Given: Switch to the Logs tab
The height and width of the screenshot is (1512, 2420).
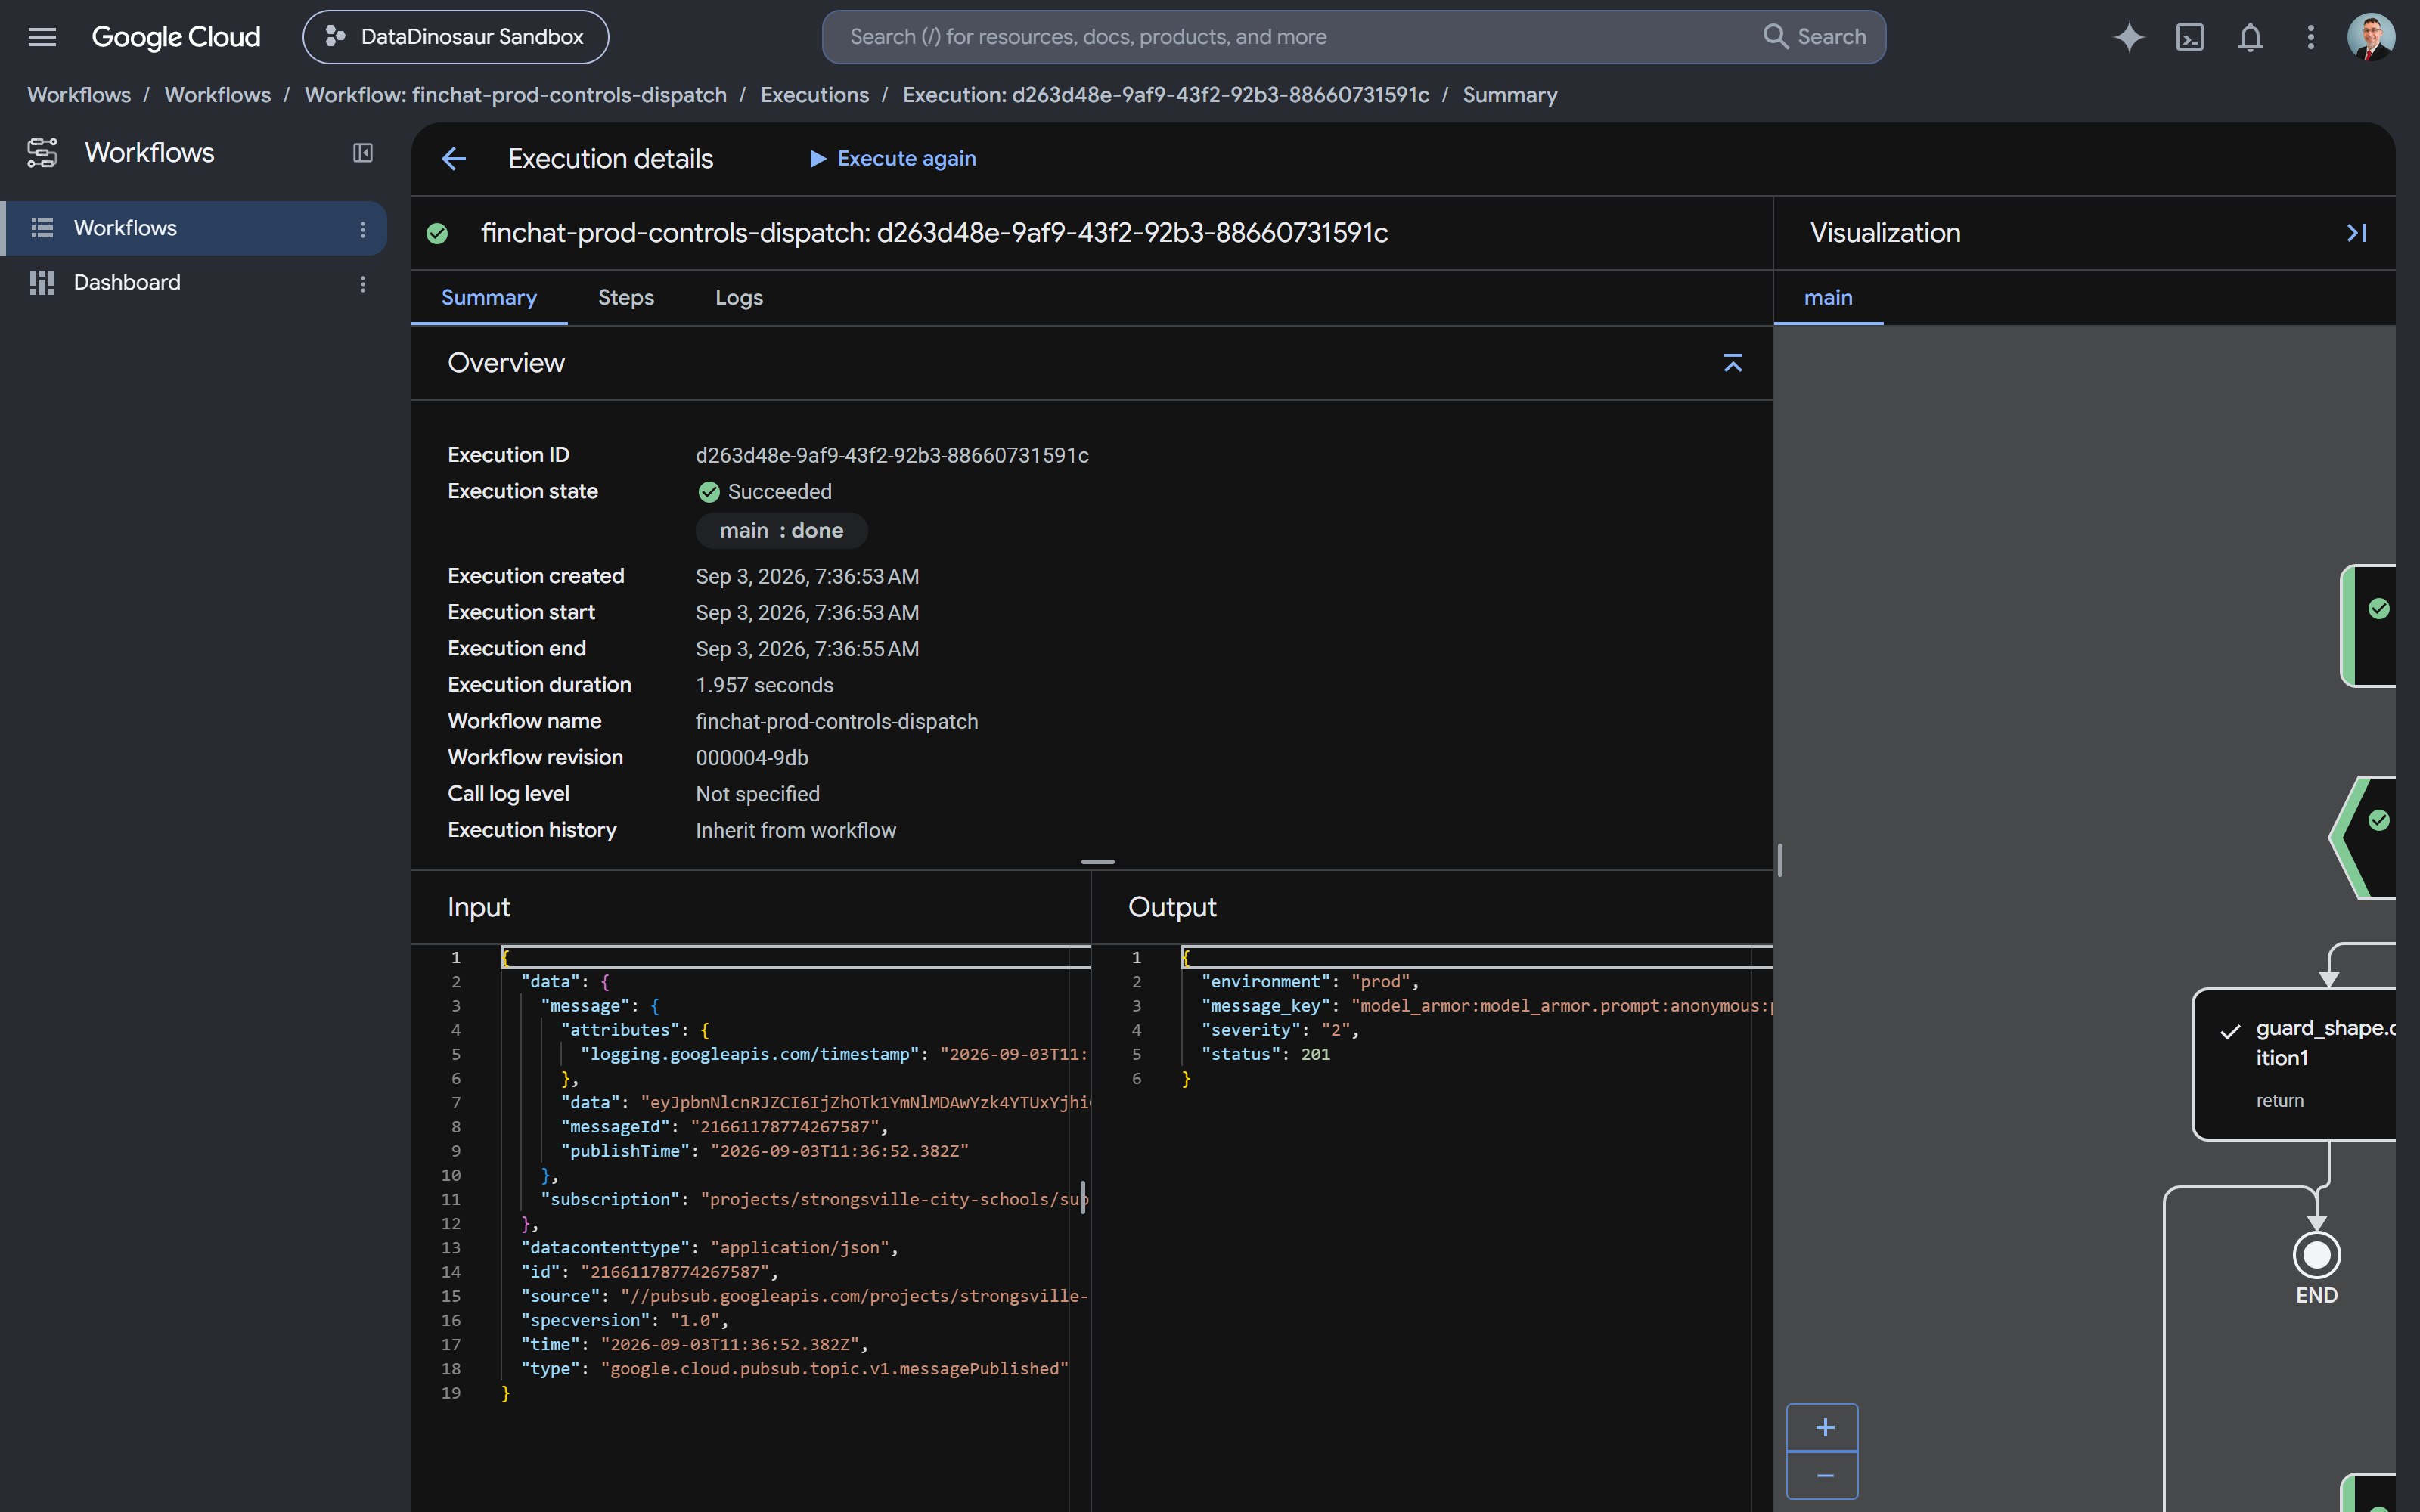Looking at the screenshot, I should 739,298.
